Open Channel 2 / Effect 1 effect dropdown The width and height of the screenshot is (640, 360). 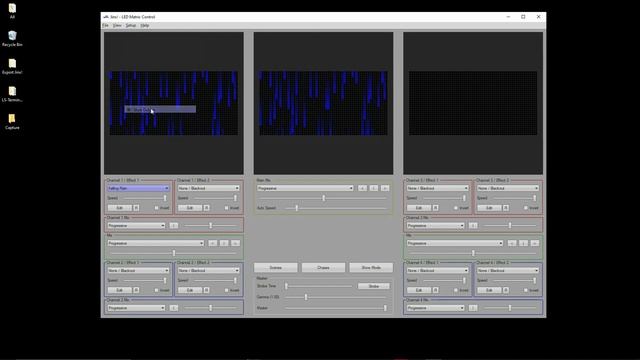point(138,270)
